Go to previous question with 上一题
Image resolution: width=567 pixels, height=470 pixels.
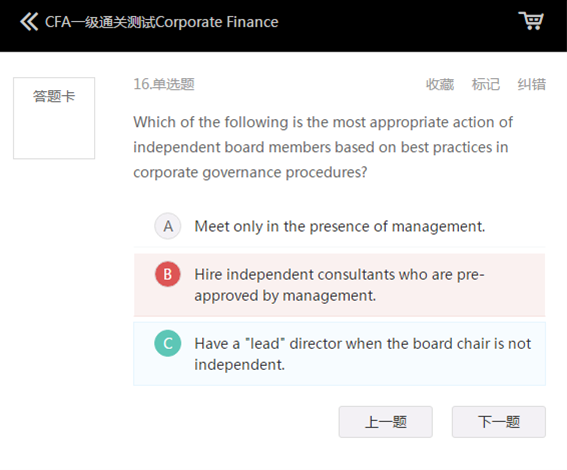point(385,422)
